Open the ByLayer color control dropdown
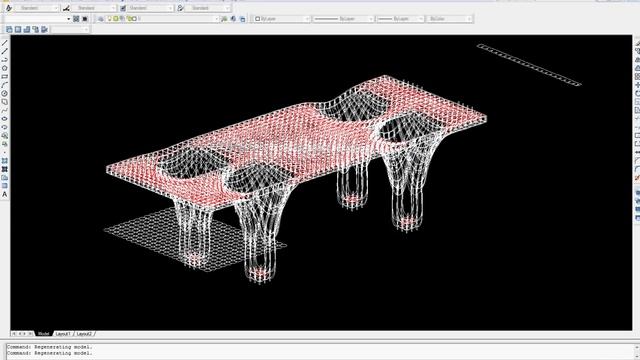640x360 pixels. [x=281, y=19]
